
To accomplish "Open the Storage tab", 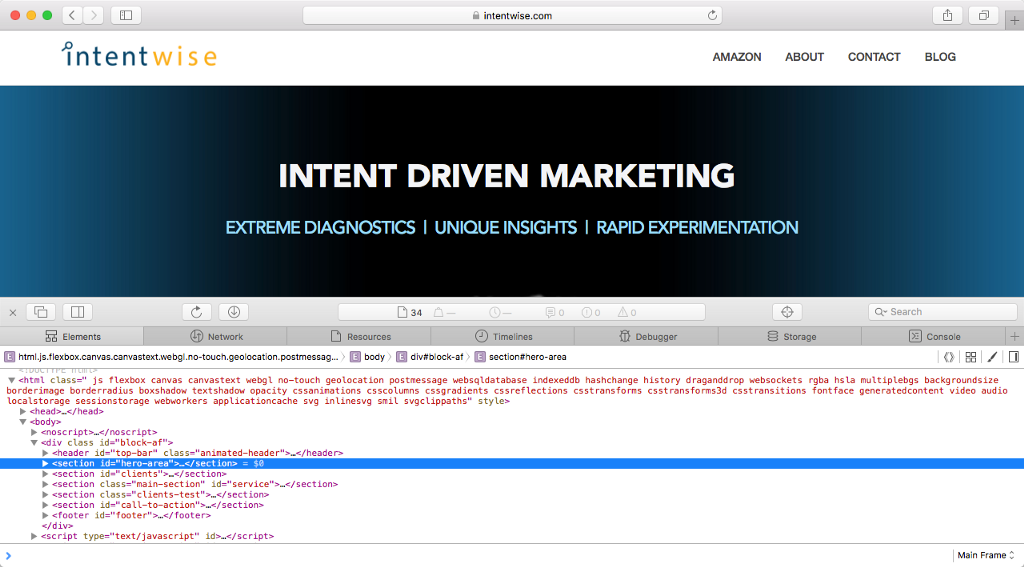I will tap(790, 336).
